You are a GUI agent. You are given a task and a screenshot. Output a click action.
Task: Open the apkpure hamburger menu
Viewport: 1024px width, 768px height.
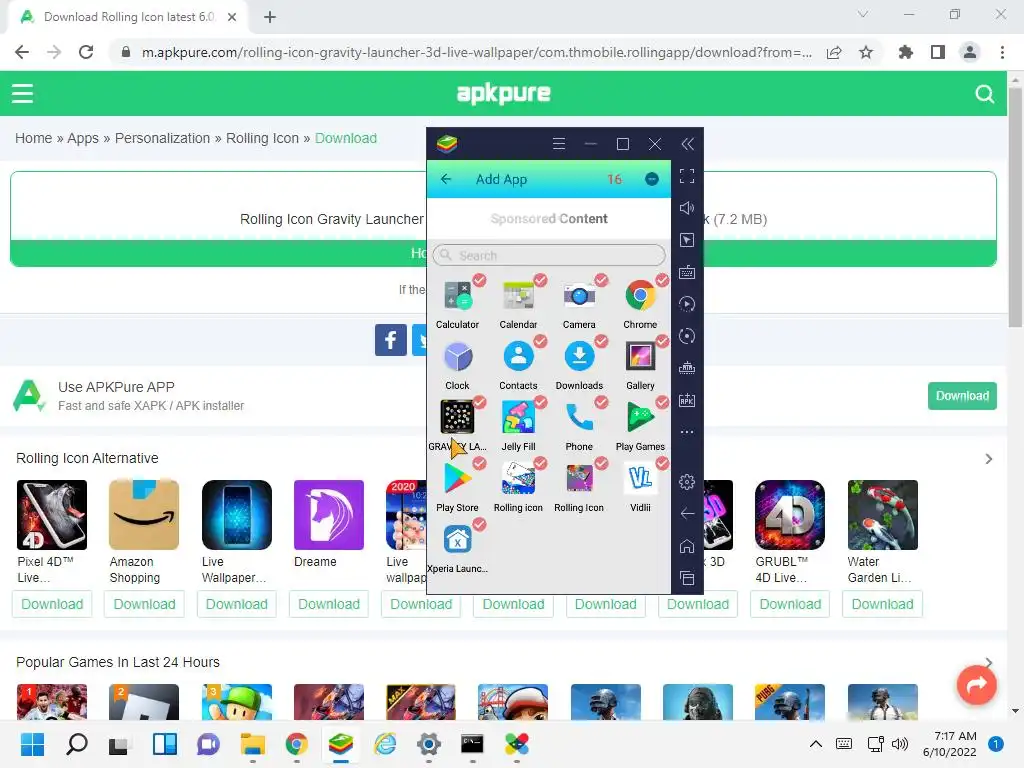22,93
